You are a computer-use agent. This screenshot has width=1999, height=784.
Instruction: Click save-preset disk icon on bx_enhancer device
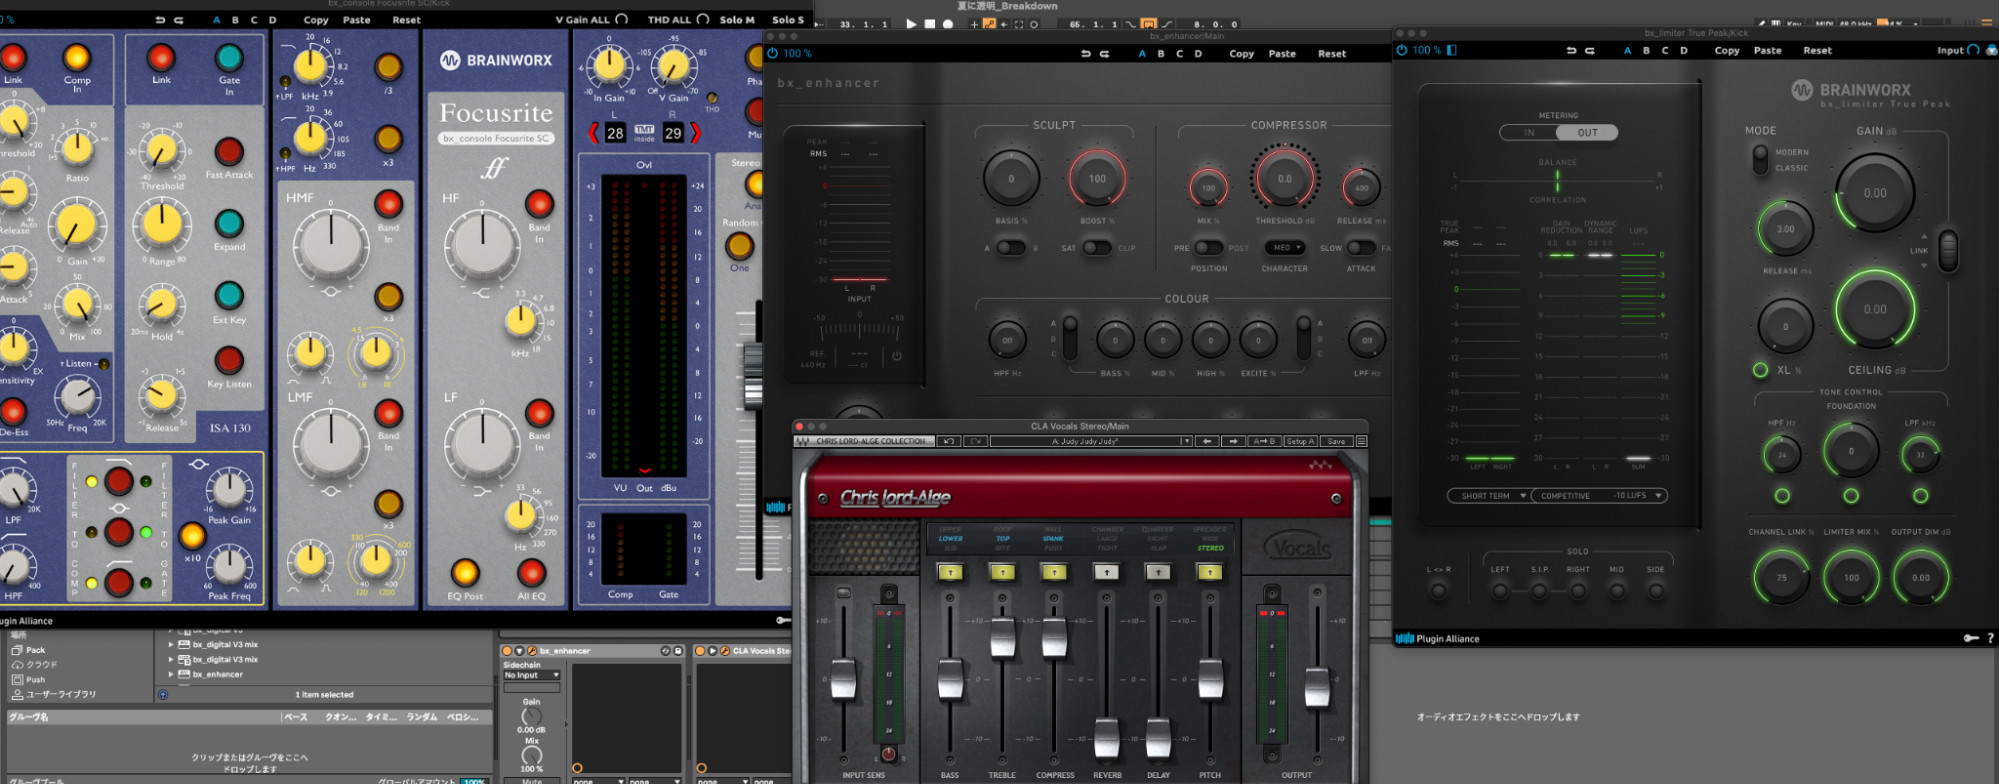click(x=678, y=651)
